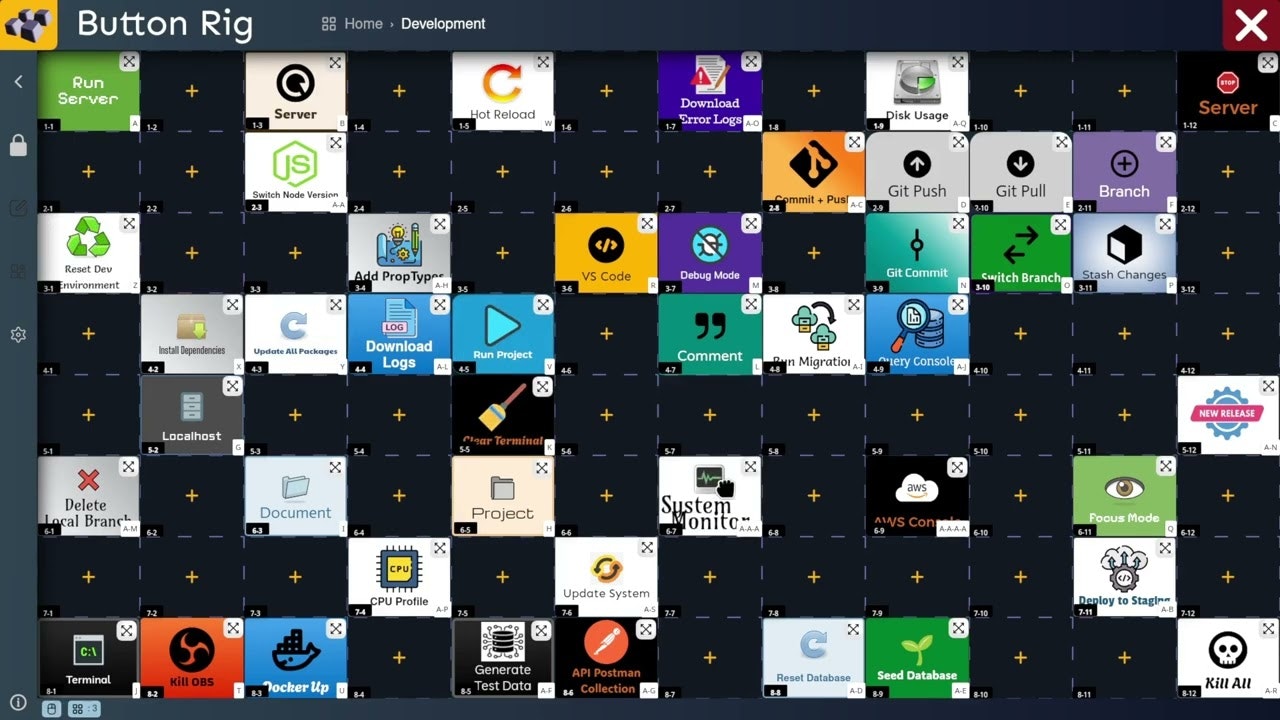
Task: Click the expand arrows on the Localhost tile
Action: pos(232,386)
